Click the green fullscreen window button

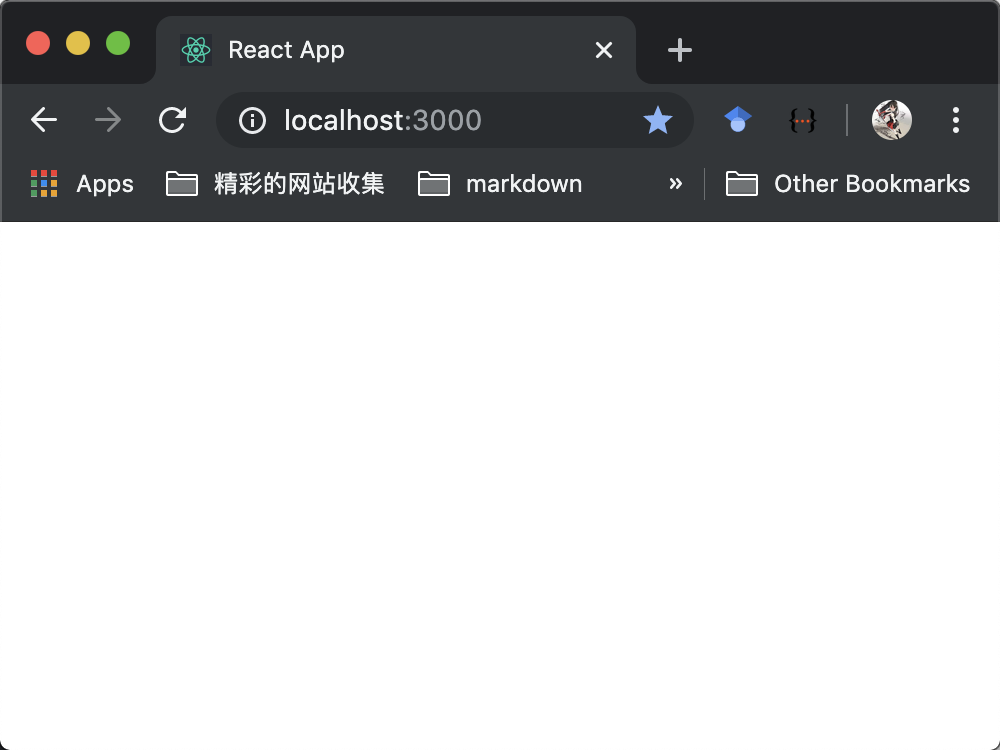[118, 44]
